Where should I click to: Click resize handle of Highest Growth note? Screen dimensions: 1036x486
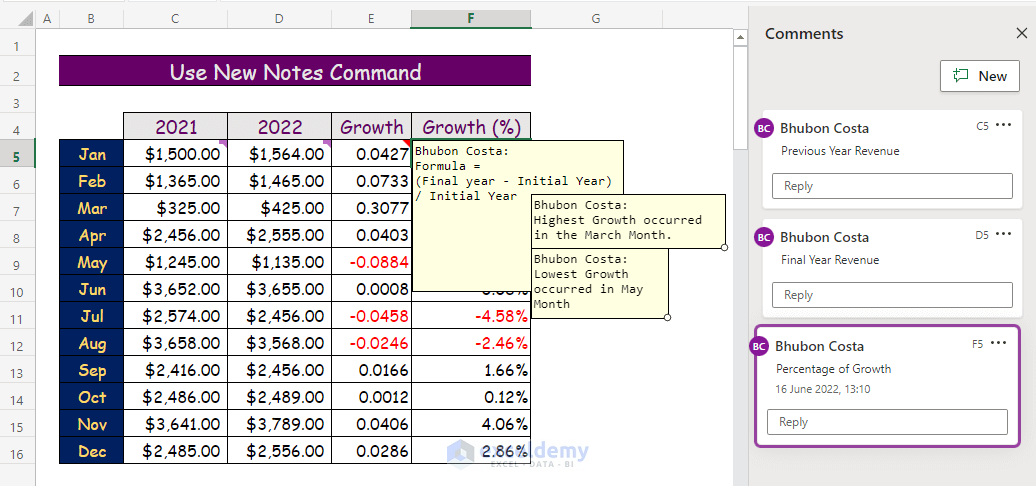coord(725,248)
